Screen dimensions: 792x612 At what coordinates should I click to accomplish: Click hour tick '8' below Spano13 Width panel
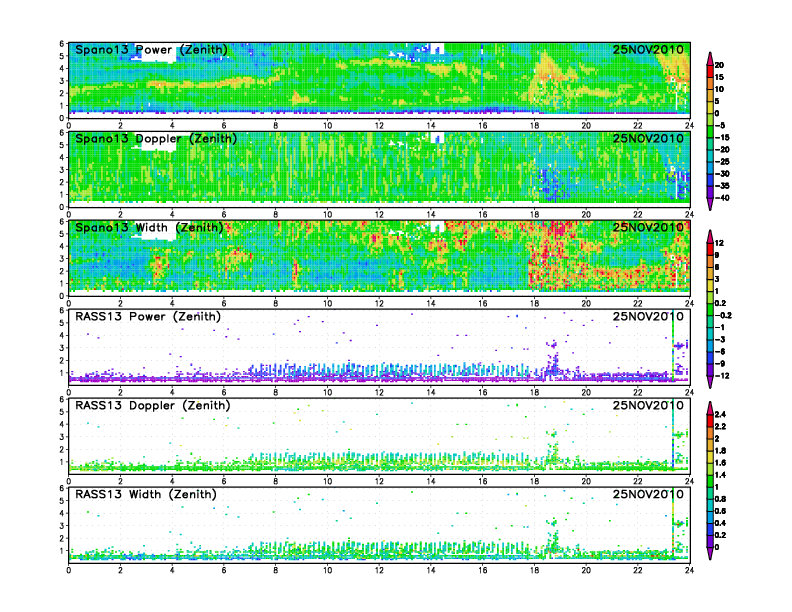coord(275,303)
